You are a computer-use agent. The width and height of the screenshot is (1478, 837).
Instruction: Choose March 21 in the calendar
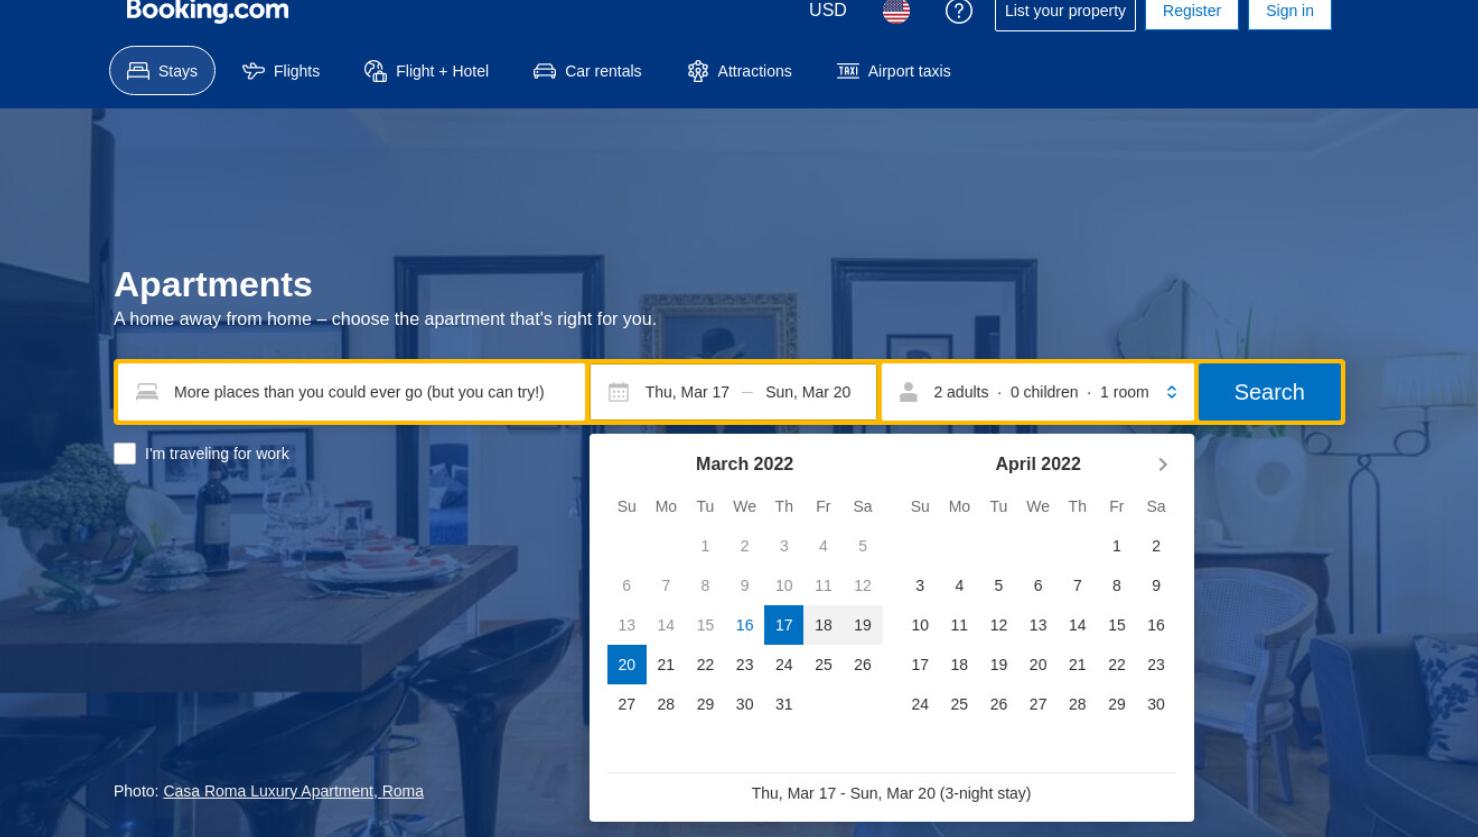[x=666, y=665]
